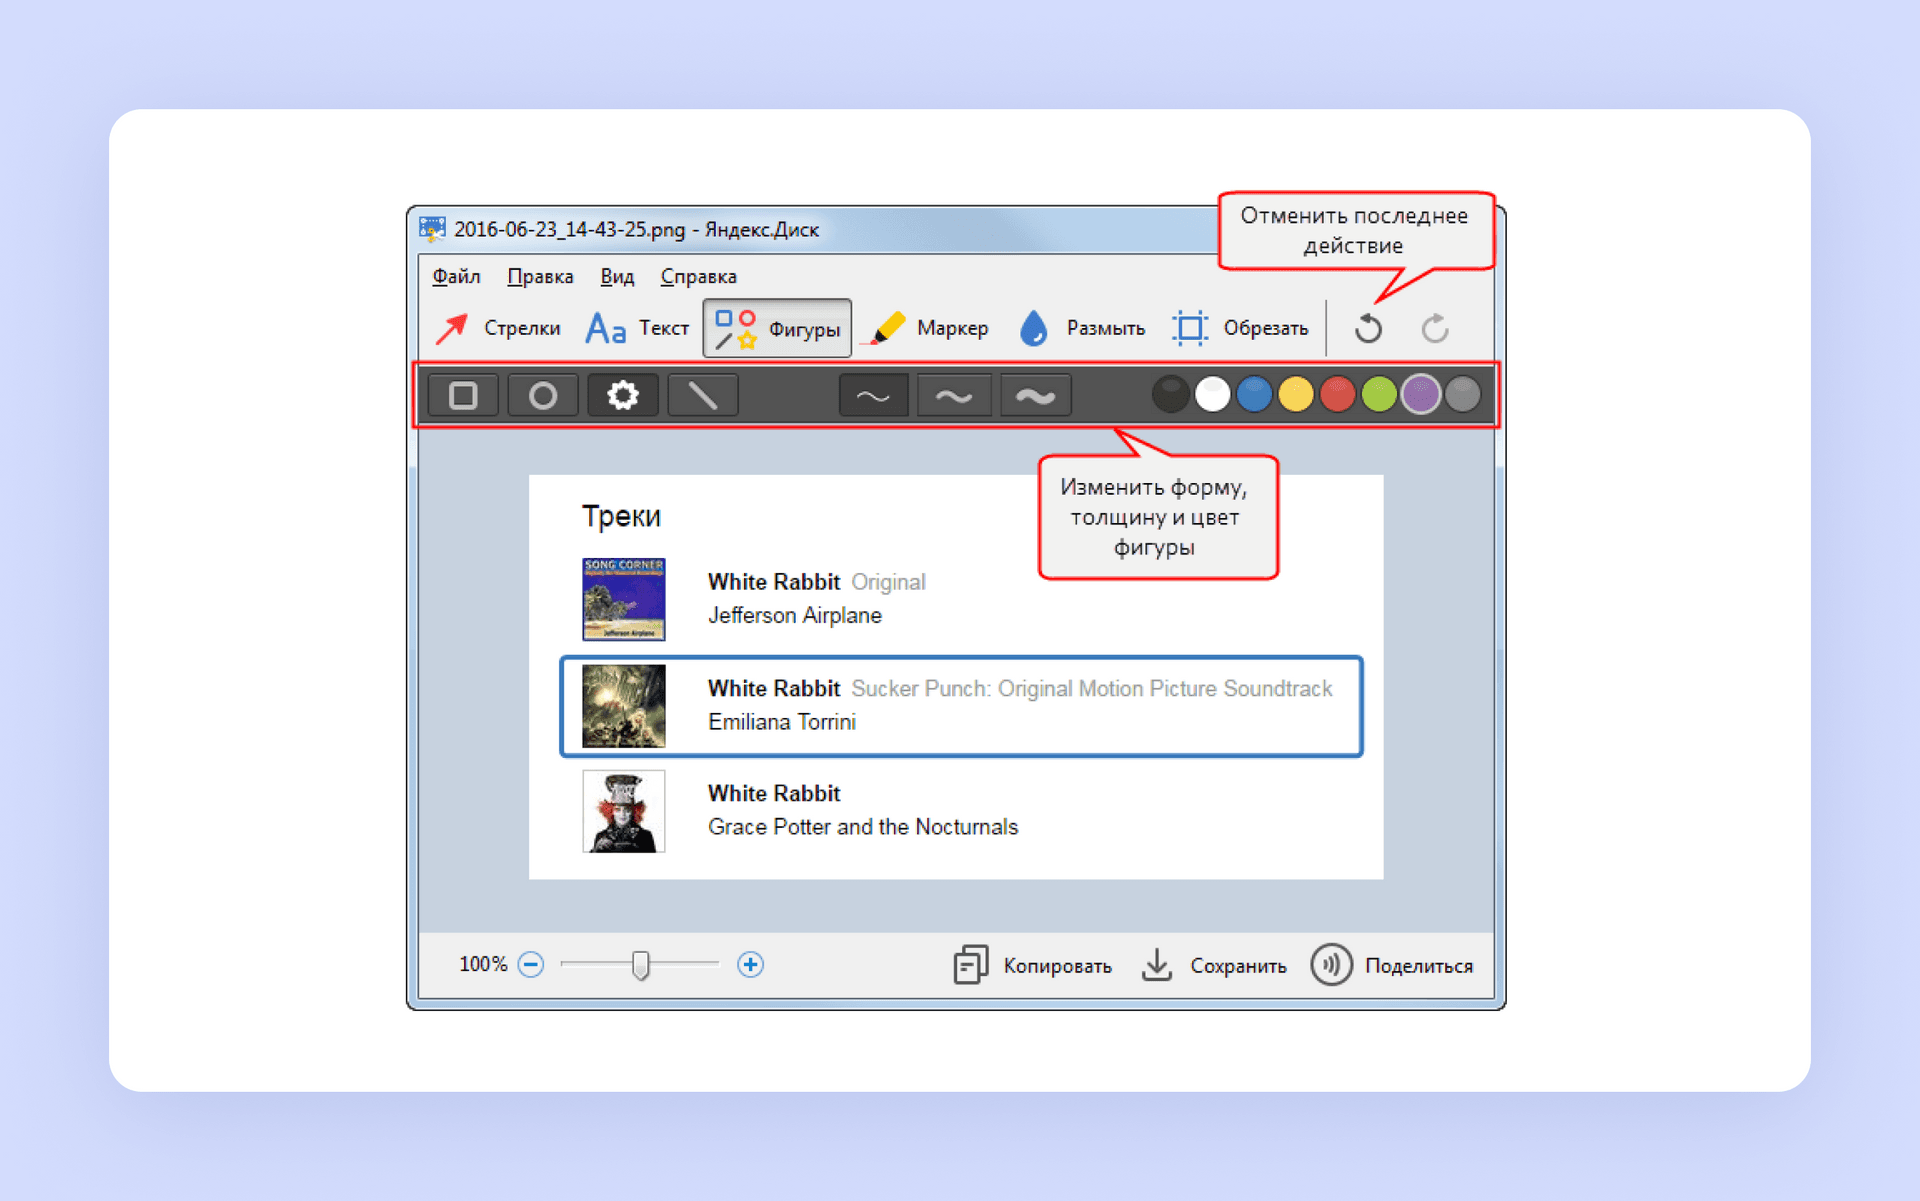
Task: Click Сохранить to save the screenshot
Action: [x=1214, y=965]
